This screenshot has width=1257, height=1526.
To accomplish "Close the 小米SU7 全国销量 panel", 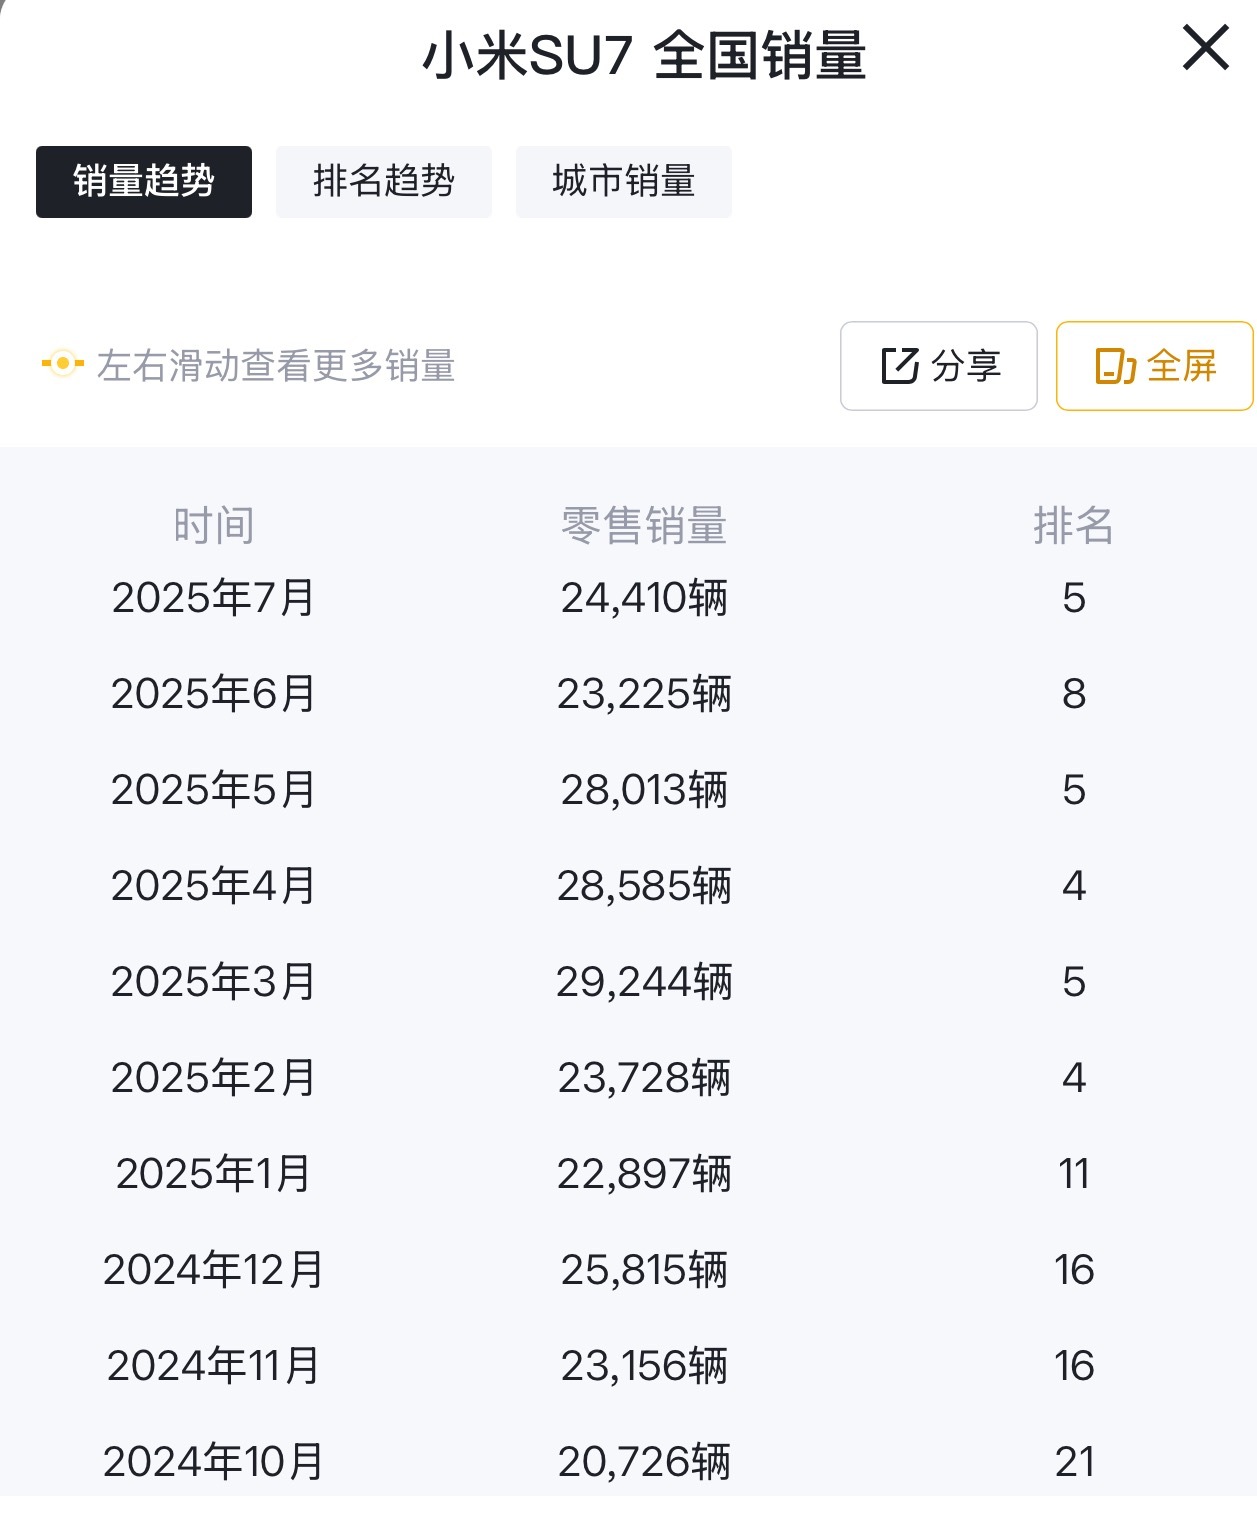I will [x=1205, y=48].
